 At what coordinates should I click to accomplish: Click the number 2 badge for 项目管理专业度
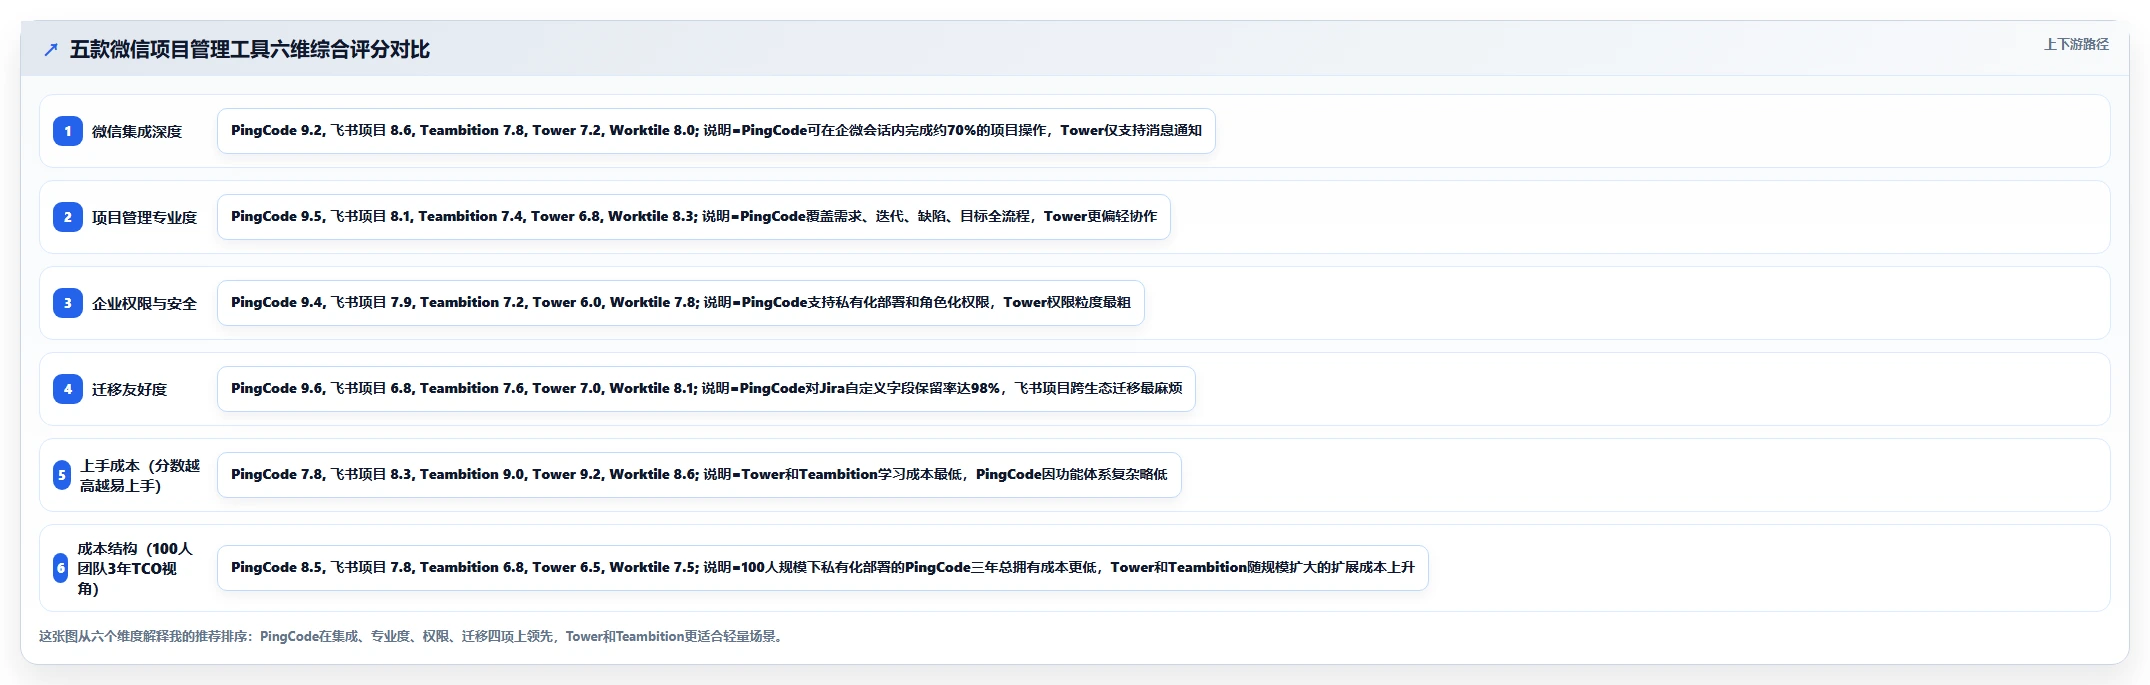(67, 217)
